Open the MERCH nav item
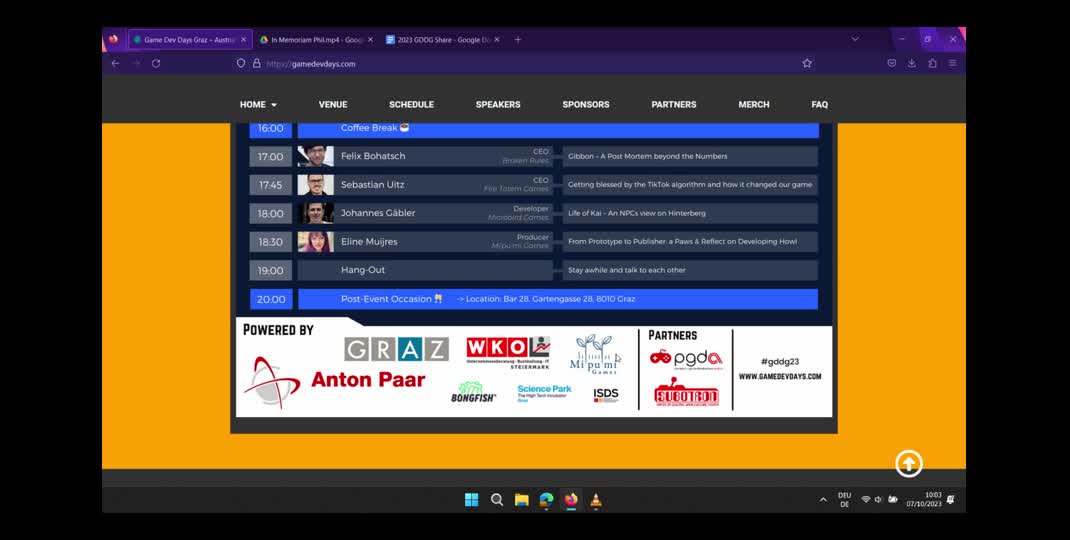Viewport: 1070px width, 540px height. click(x=754, y=104)
